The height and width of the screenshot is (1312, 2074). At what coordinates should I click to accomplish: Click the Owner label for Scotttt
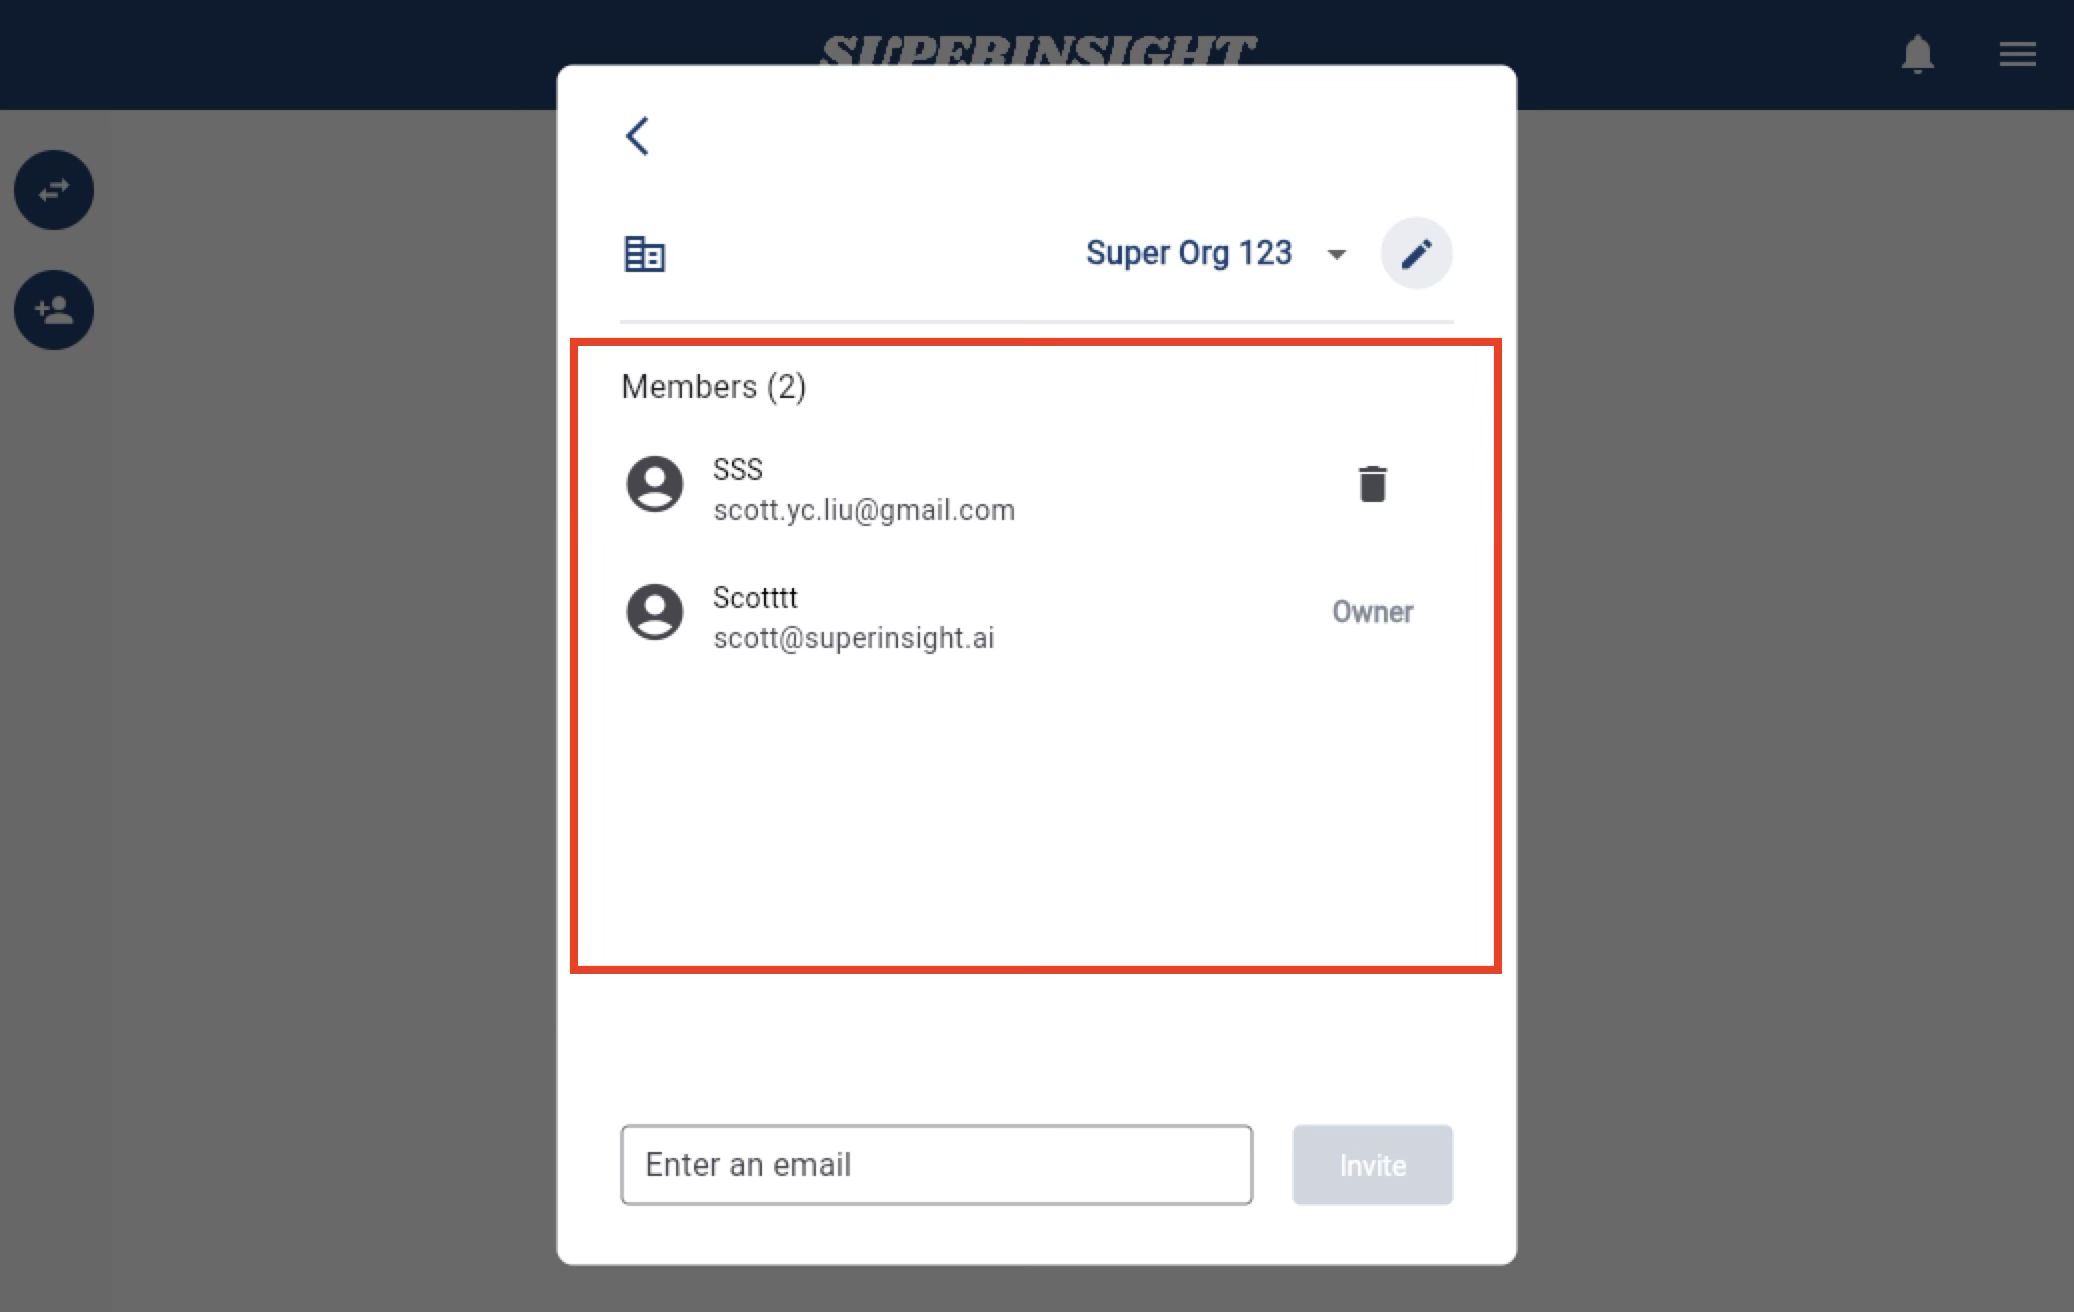[1371, 612]
